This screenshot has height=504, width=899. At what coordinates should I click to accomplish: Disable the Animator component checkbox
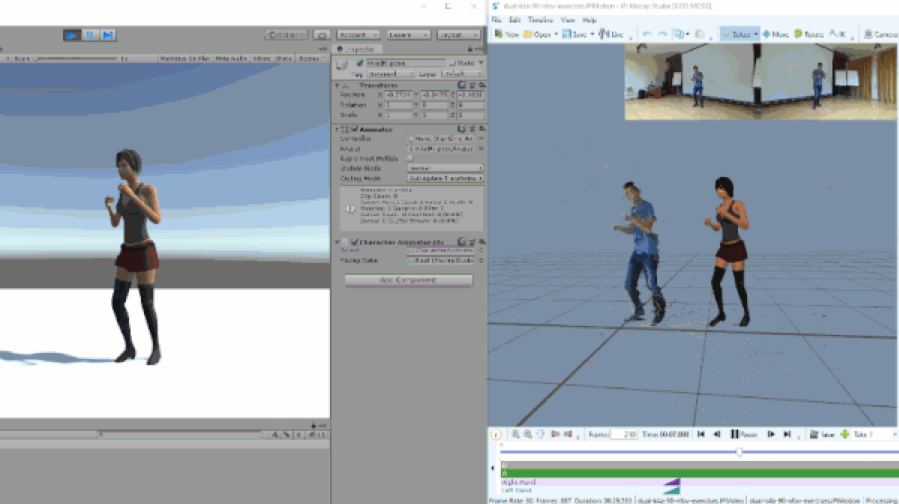[354, 129]
